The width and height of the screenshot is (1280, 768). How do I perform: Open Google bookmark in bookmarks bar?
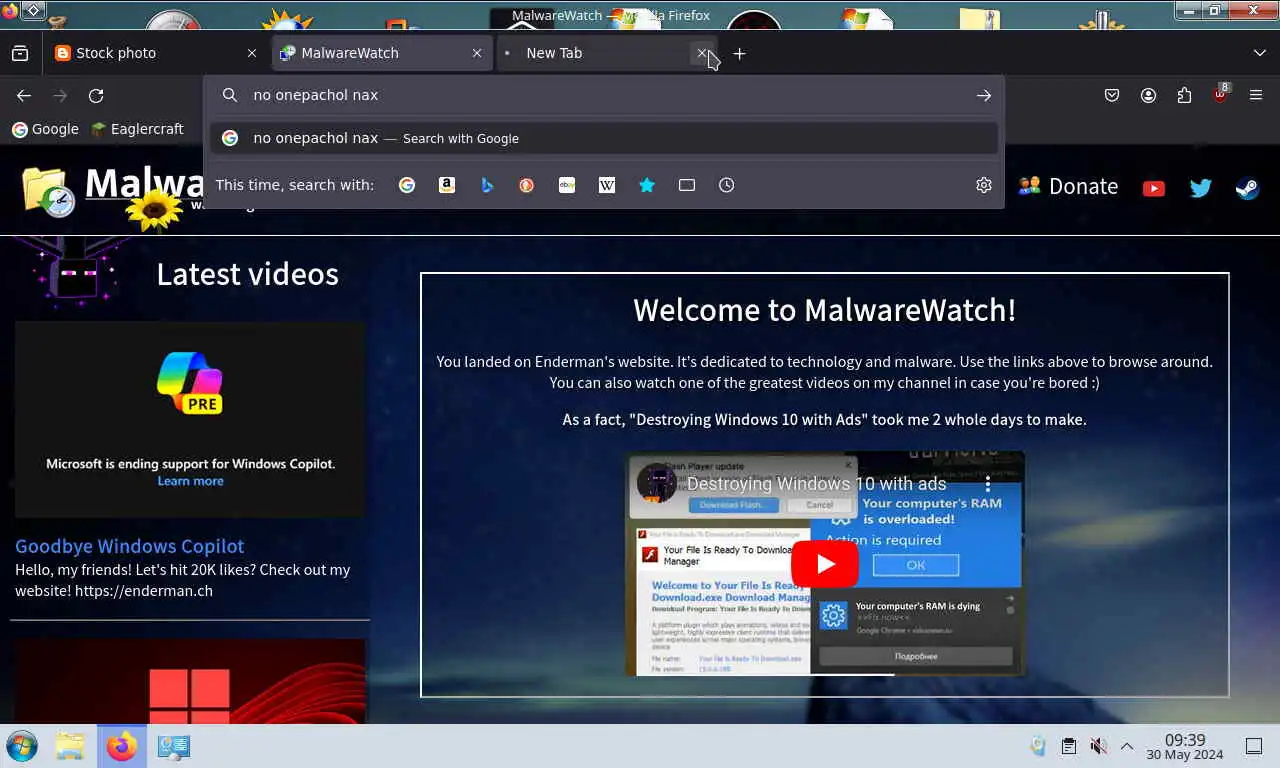[x=45, y=129]
